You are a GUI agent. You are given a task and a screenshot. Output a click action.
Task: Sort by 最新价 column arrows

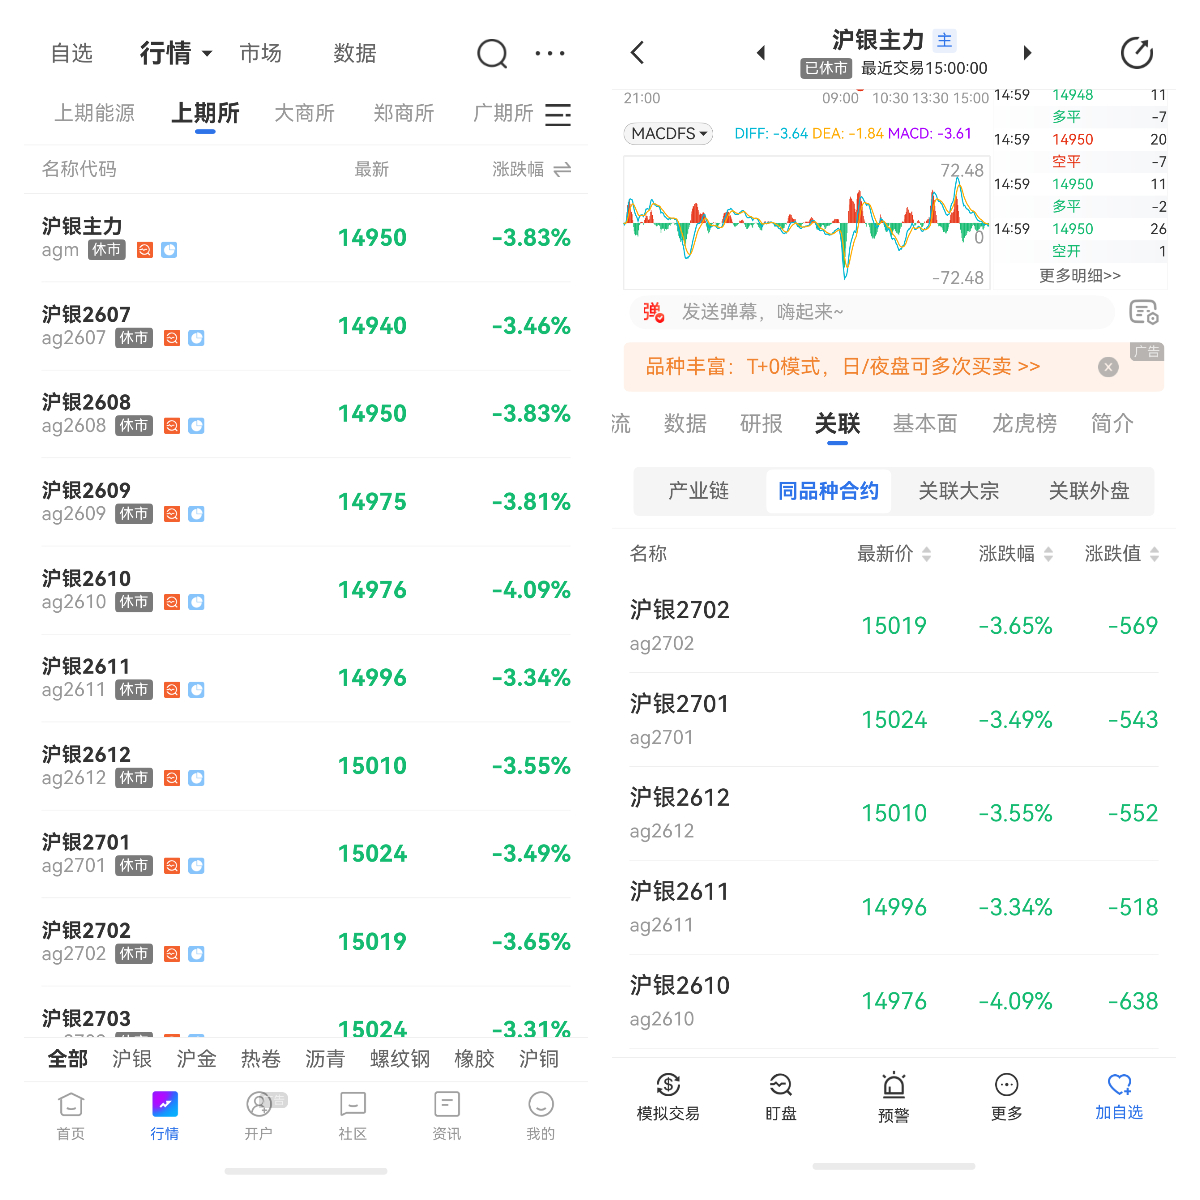pos(926,554)
